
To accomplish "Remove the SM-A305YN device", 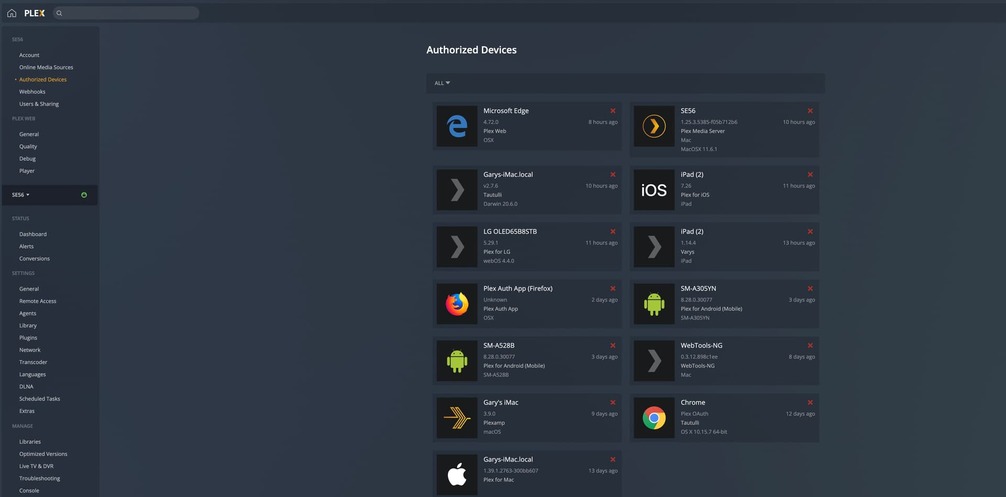I will (810, 289).
